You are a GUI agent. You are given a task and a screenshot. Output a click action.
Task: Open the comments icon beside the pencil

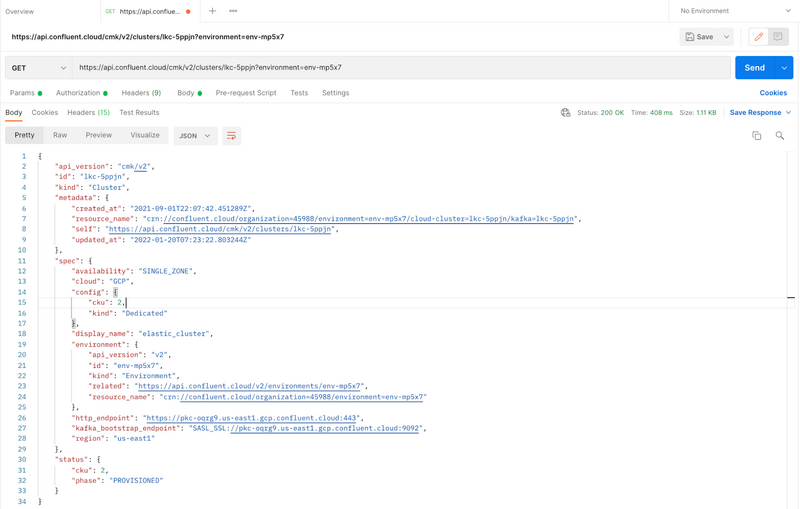(778, 37)
